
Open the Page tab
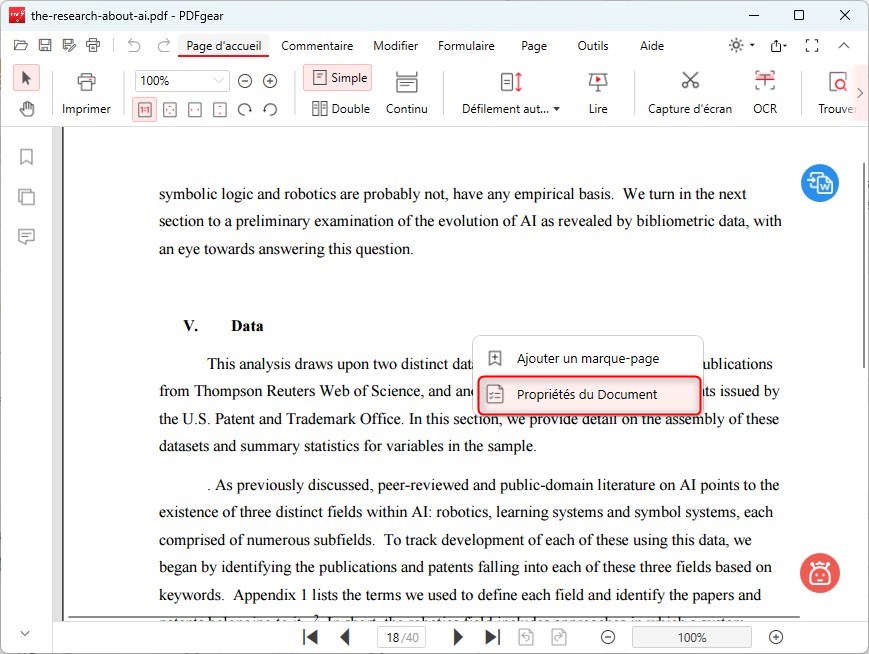(x=534, y=46)
